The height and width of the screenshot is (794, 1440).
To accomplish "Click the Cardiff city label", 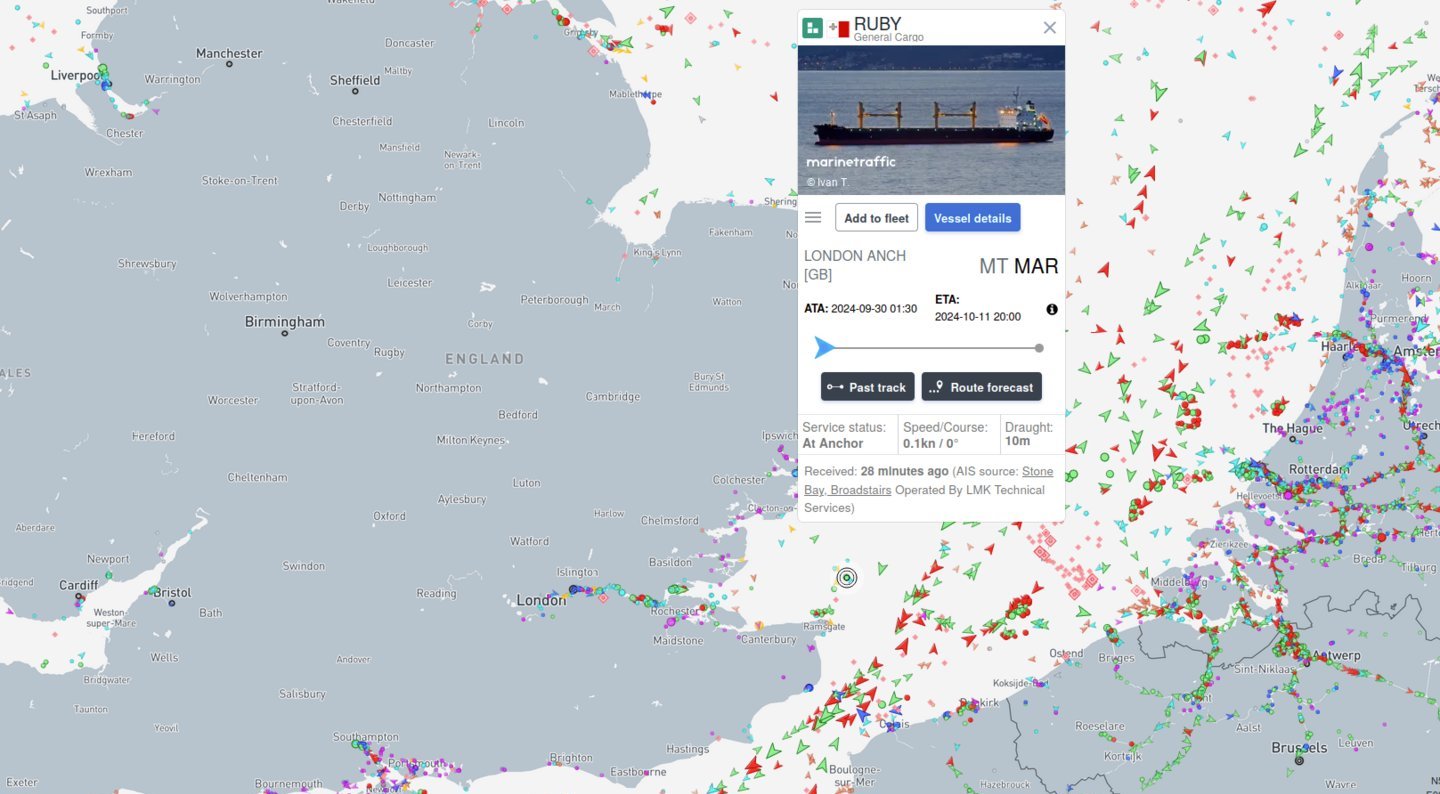I will point(79,585).
